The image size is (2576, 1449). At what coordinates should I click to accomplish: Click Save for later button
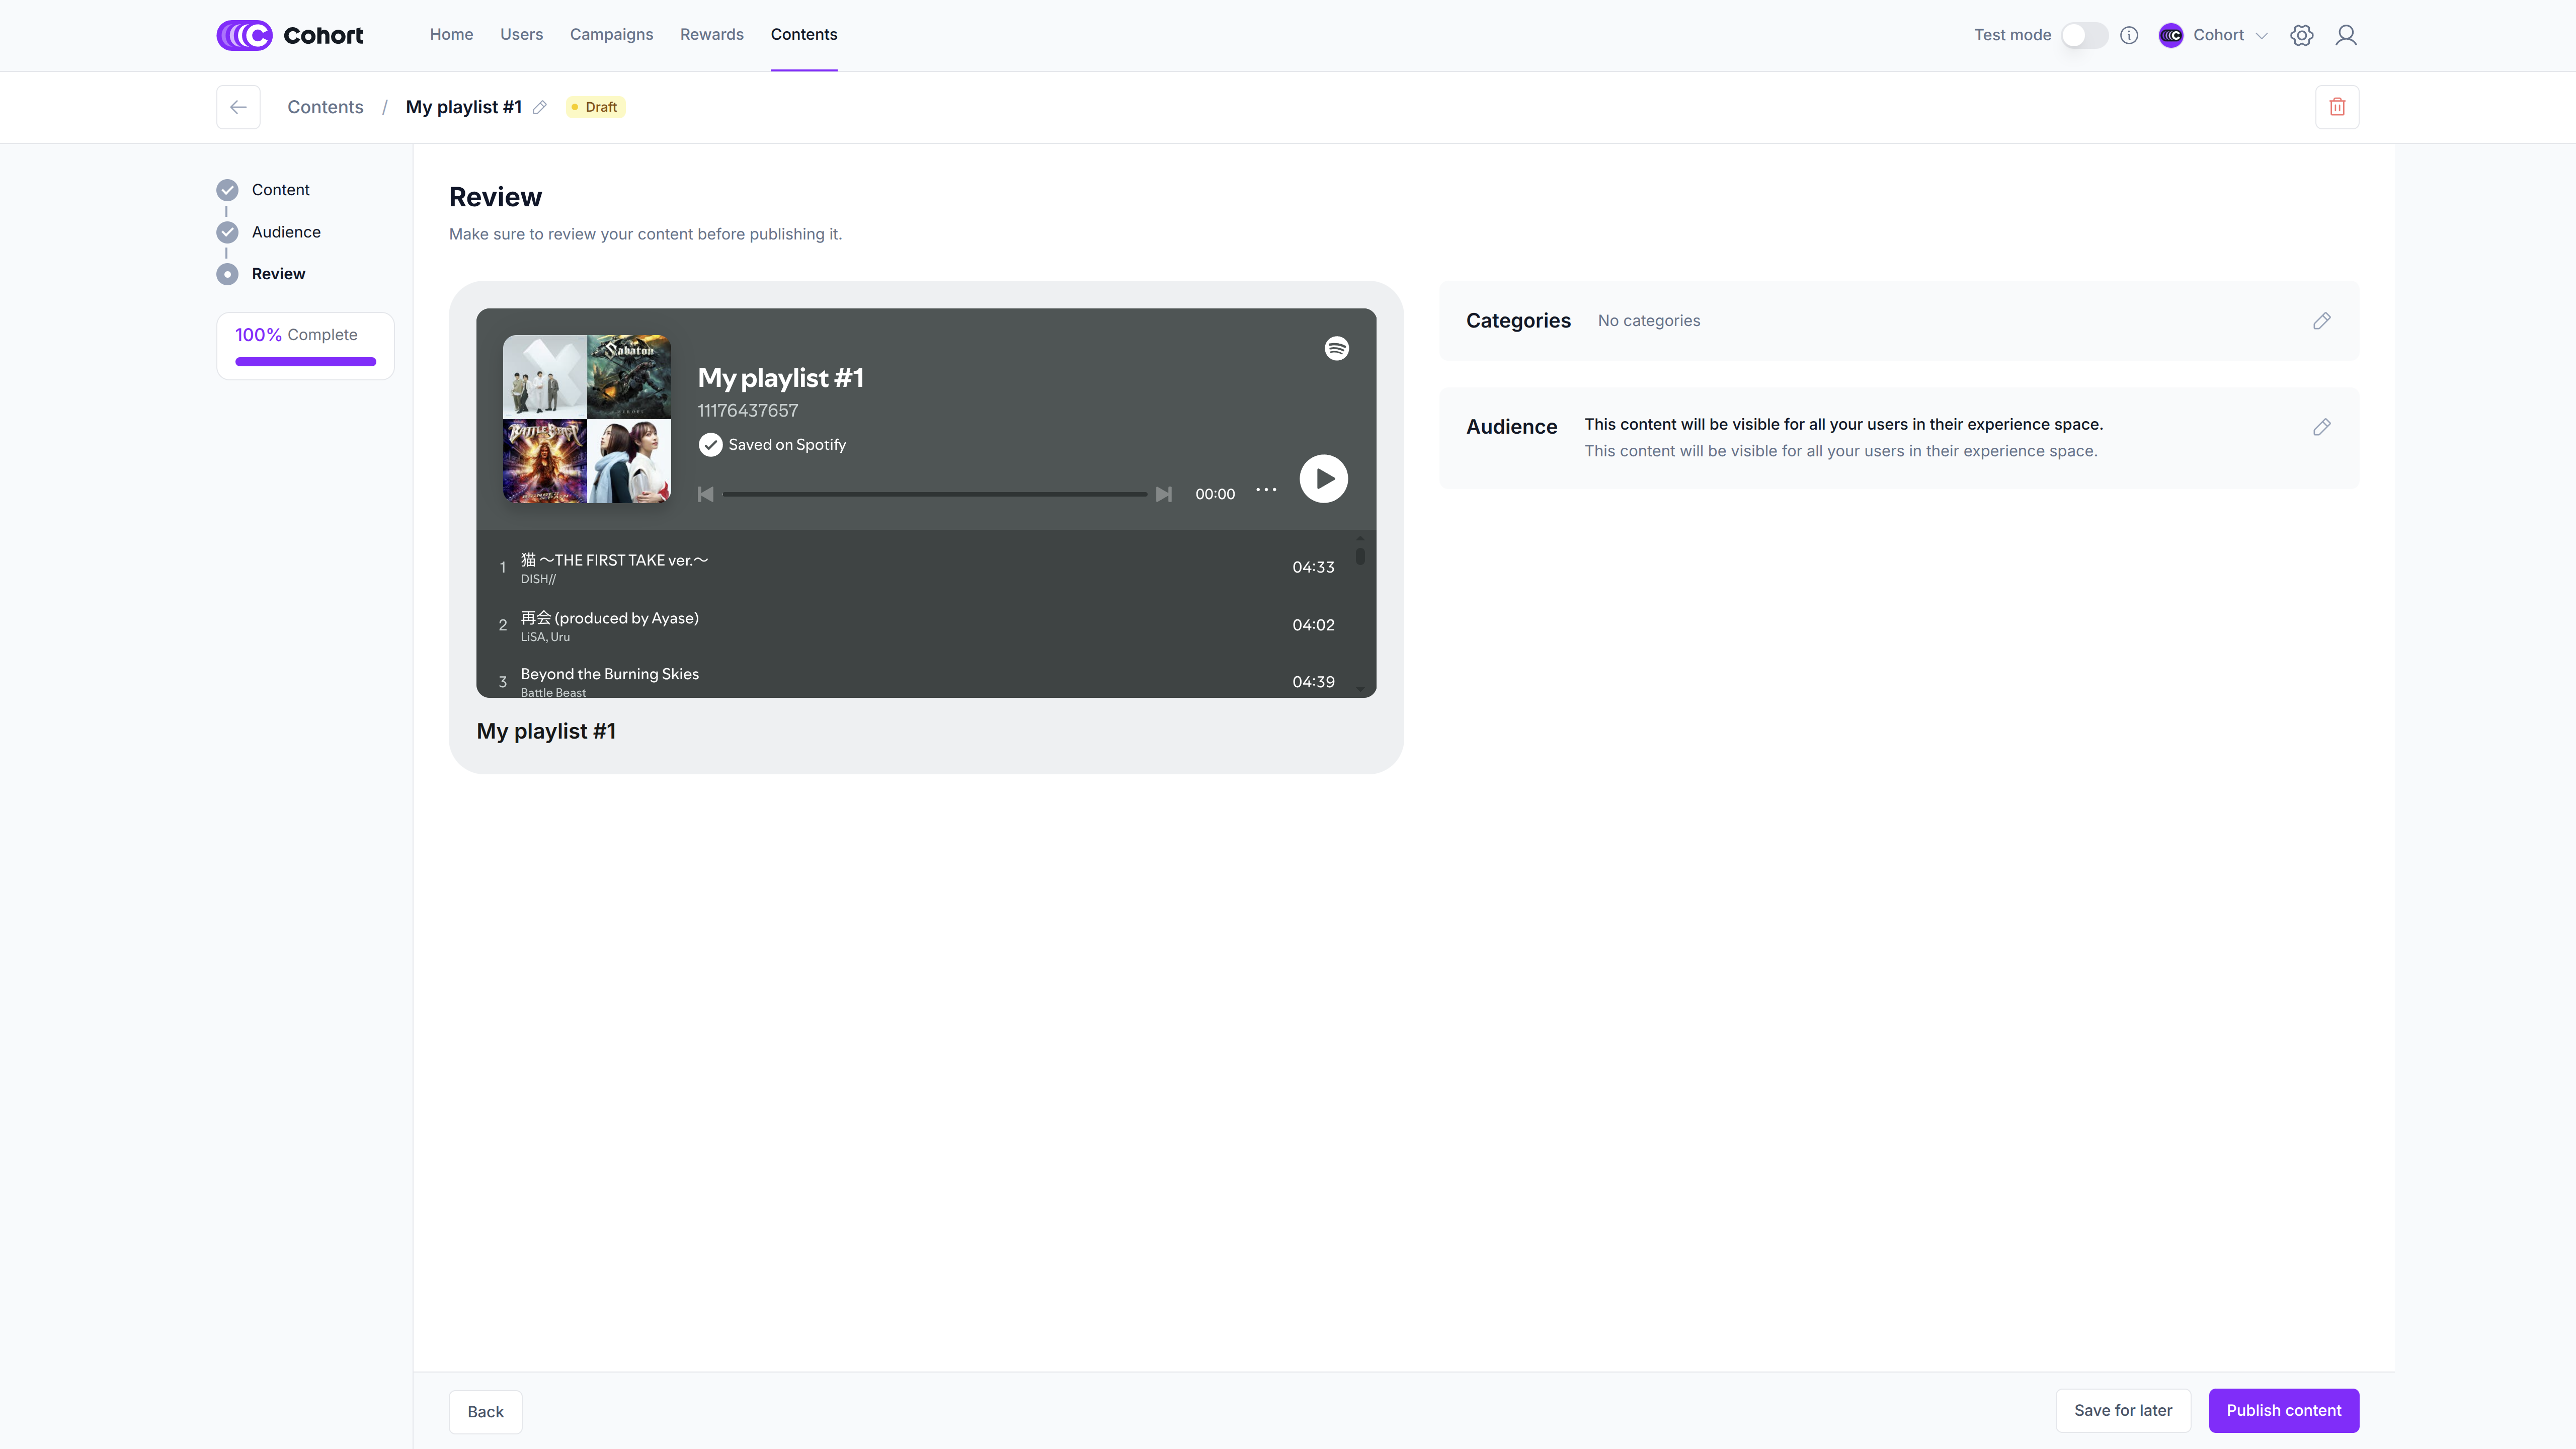[2122, 1410]
